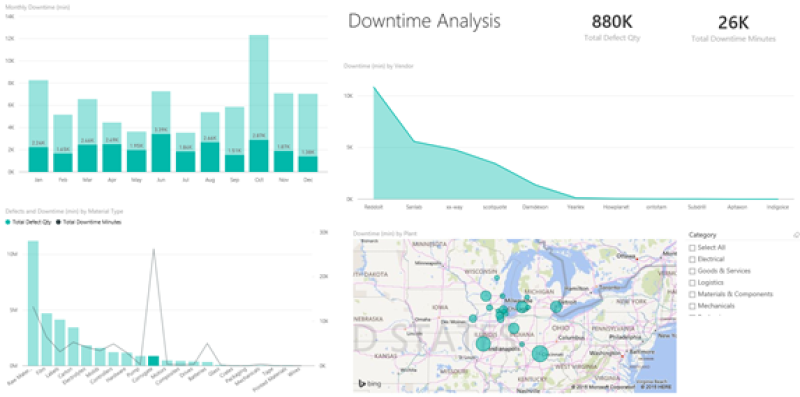Clear Category slicer selections with eraser icon
Screen dimensions: 800x397
point(796,235)
